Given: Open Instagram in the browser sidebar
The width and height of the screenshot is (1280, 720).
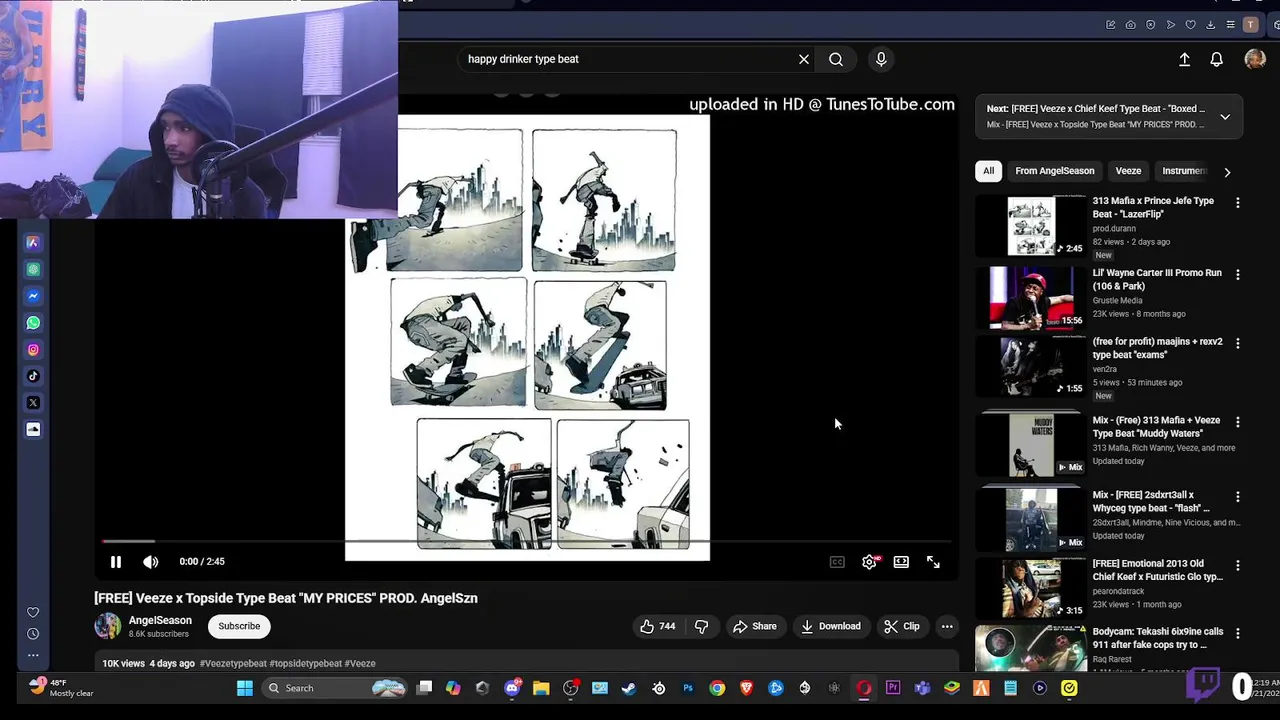Looking at the screenshot, I should coord(33,350).
